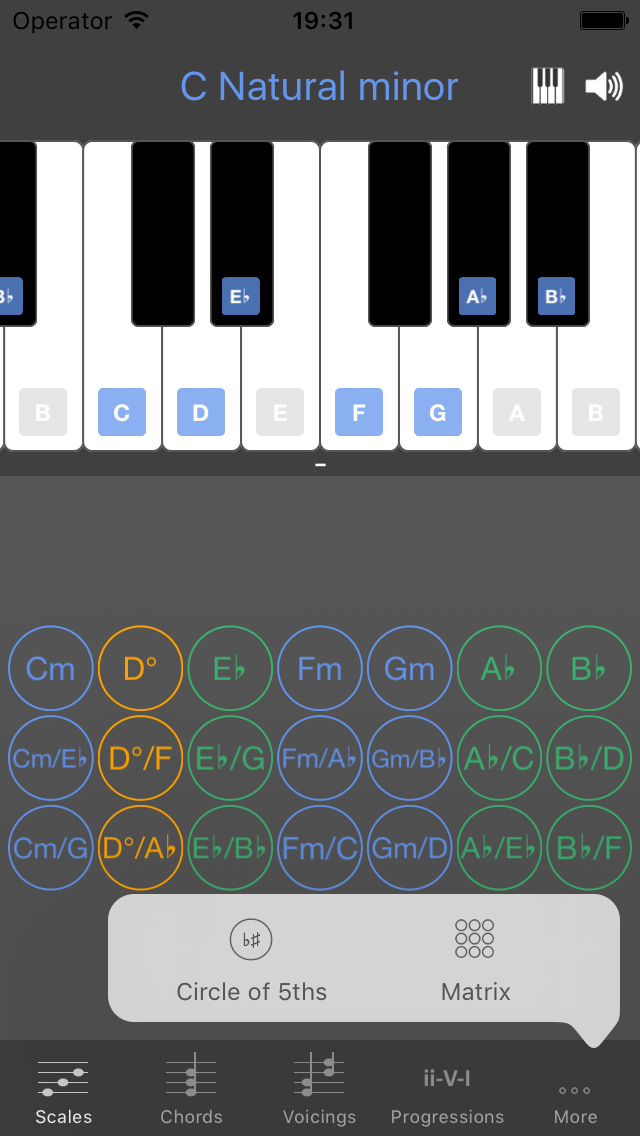Image resolution: width=640 pixels, height=1136 pixels.
Task: Tap the More ellipsis icon
Action: pyautogui.click(x=574, y=1089)
